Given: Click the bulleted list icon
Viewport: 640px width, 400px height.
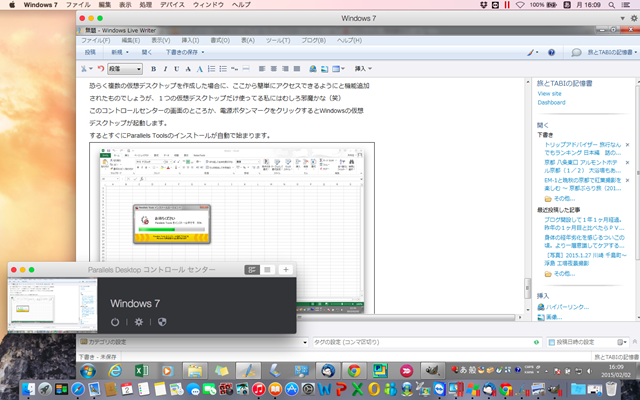Looking at the screenshot, I should coord(223,69).
